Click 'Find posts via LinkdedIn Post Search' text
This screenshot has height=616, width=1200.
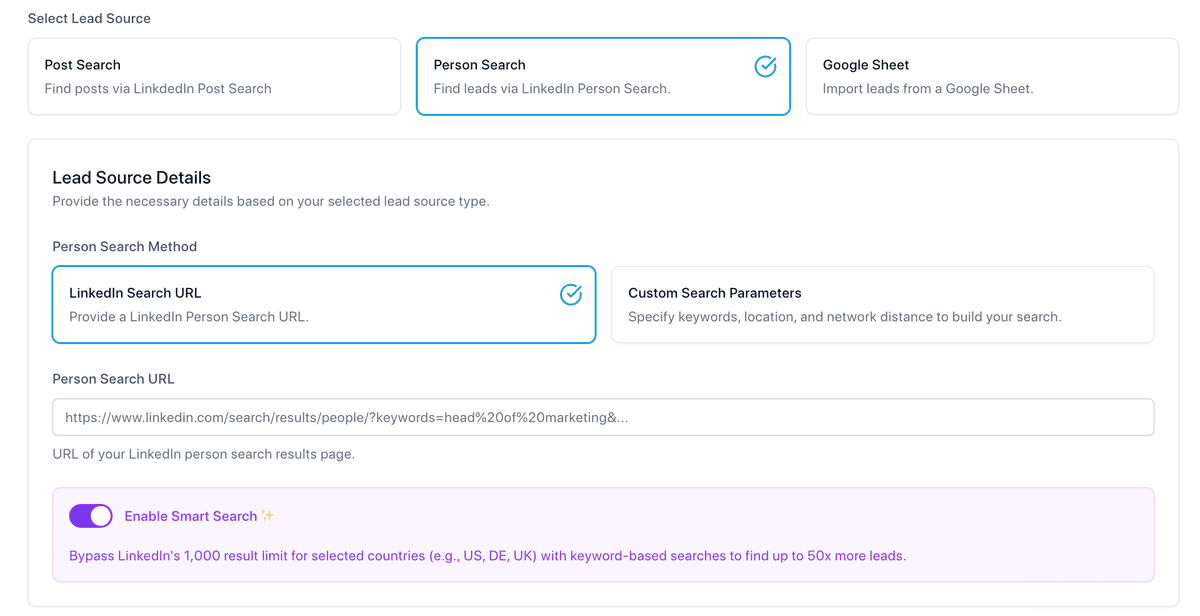158,88
